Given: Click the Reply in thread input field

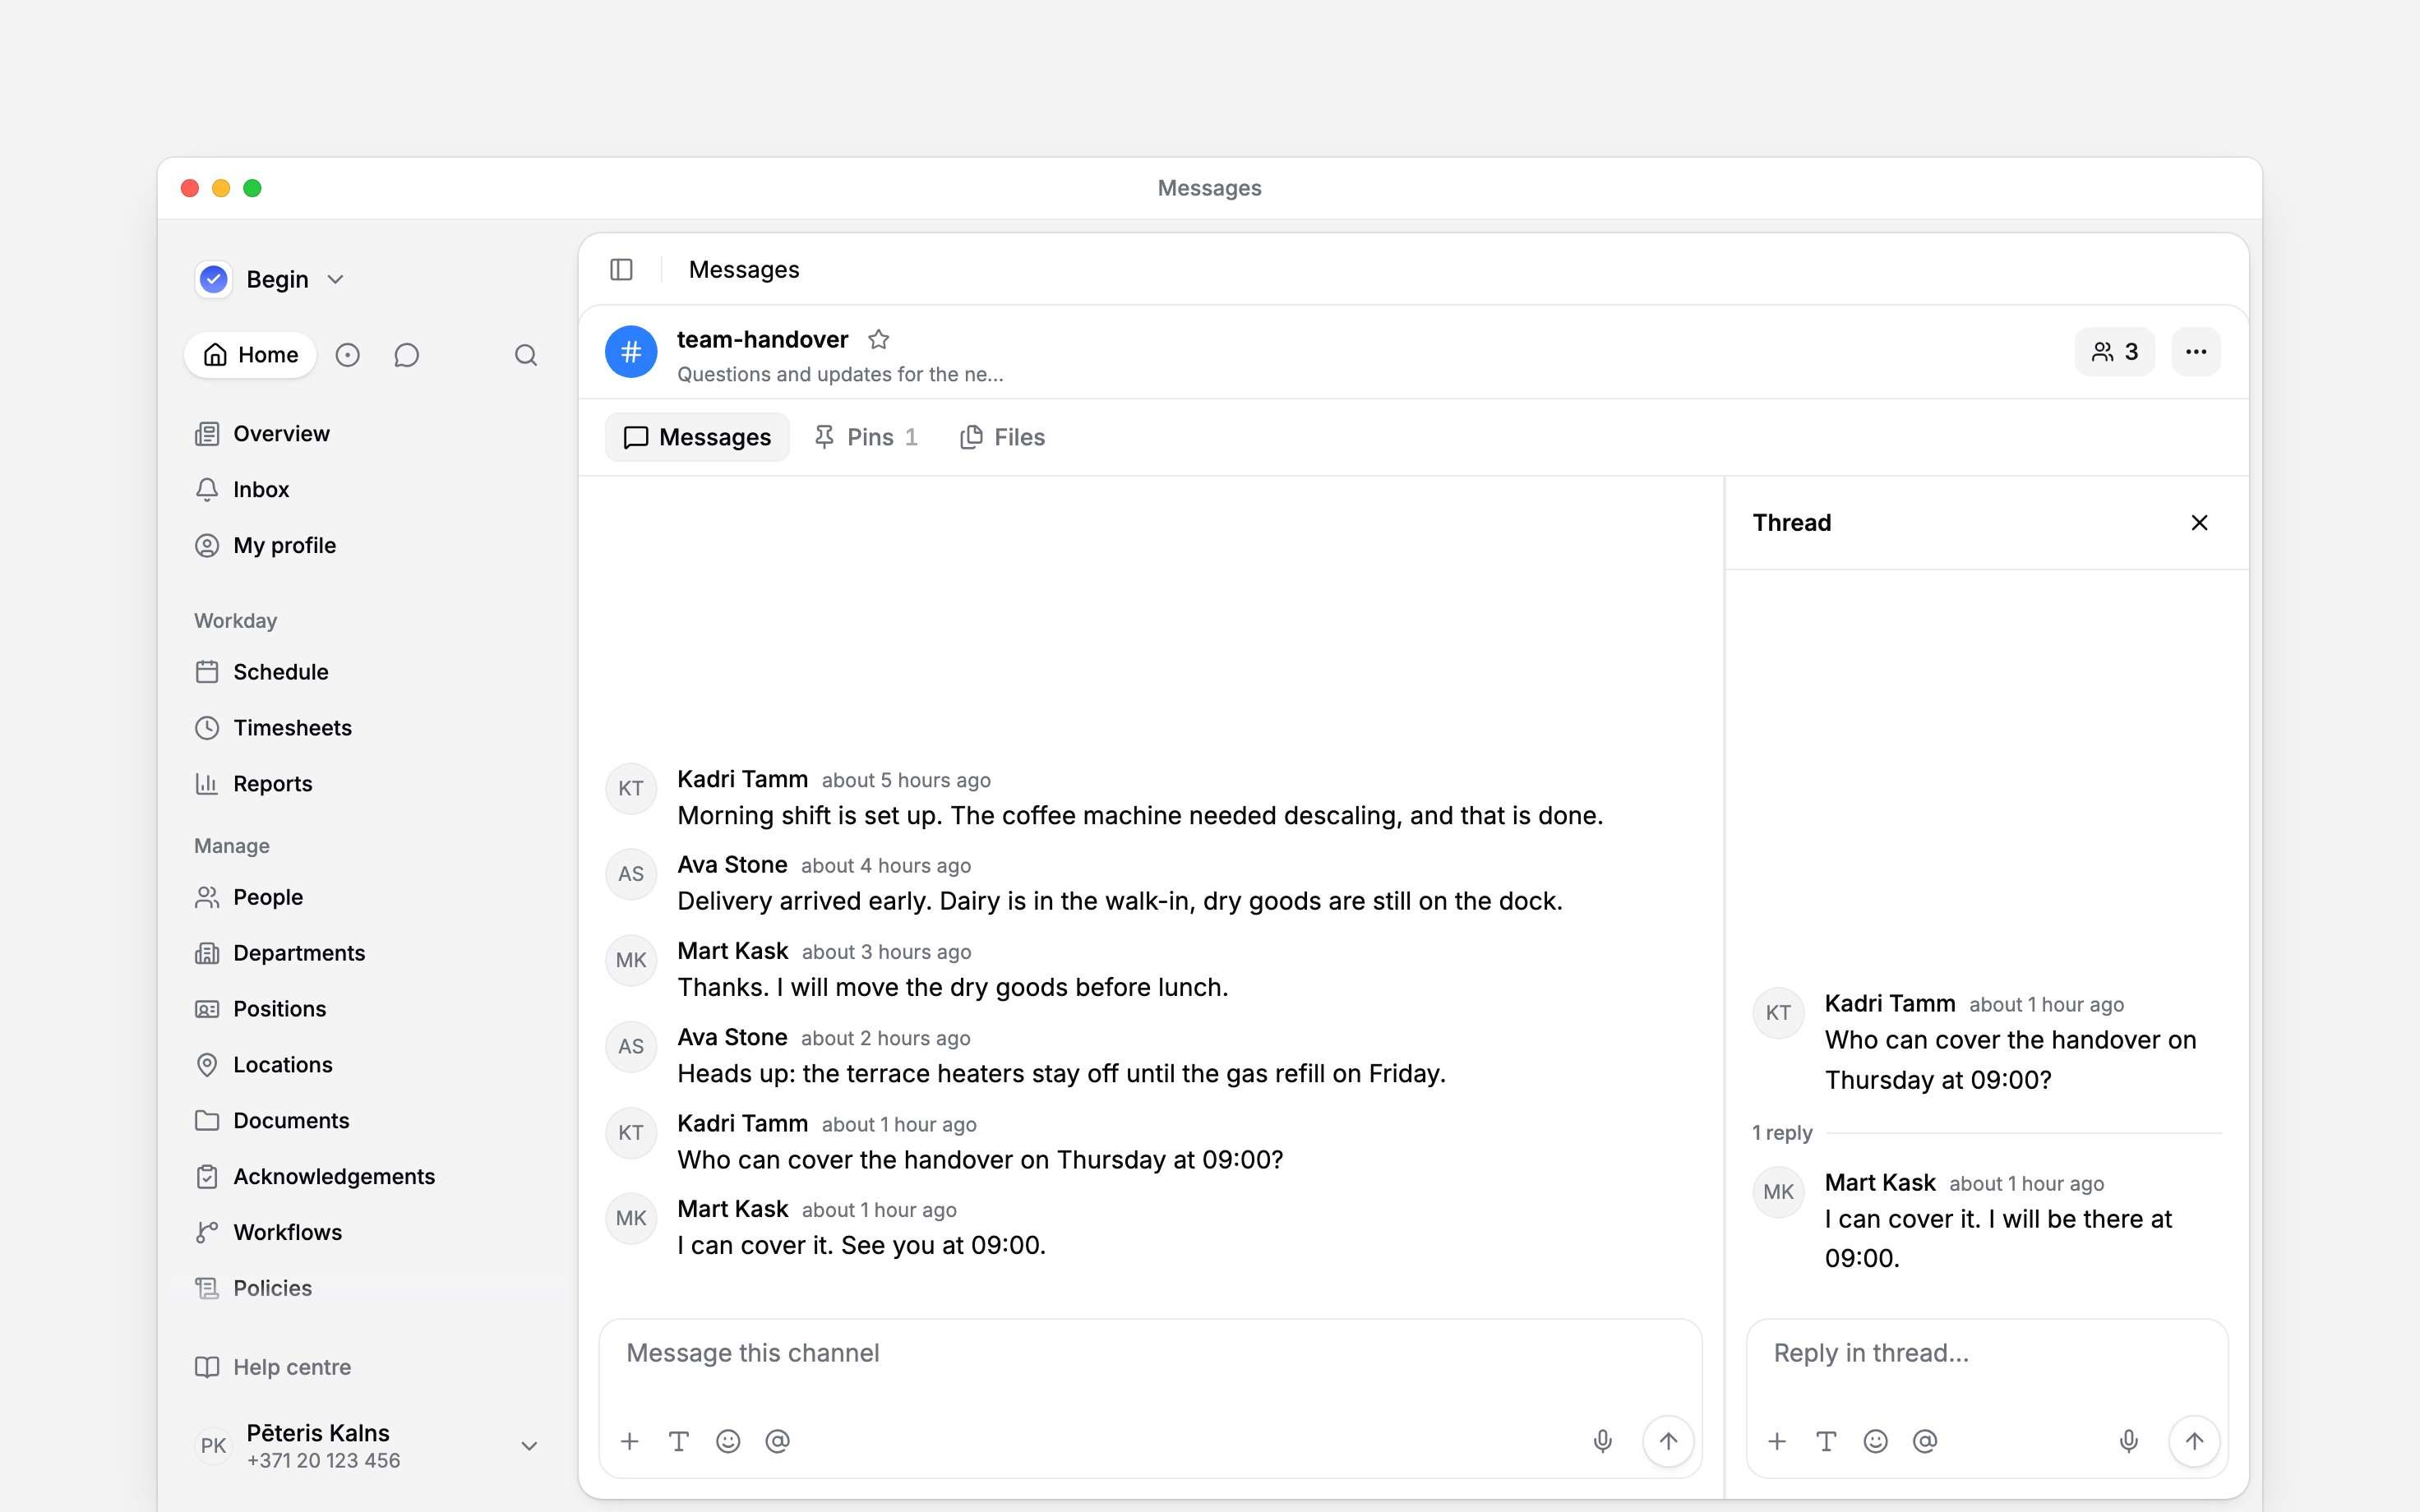Looking at the screenshot, I should click(x=1987, y=1354).
